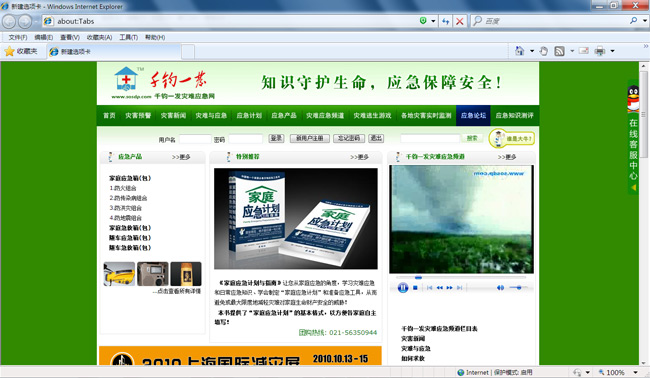Click the 忘记密码 button
Viewport: 650px width, 378px height.
349,138
